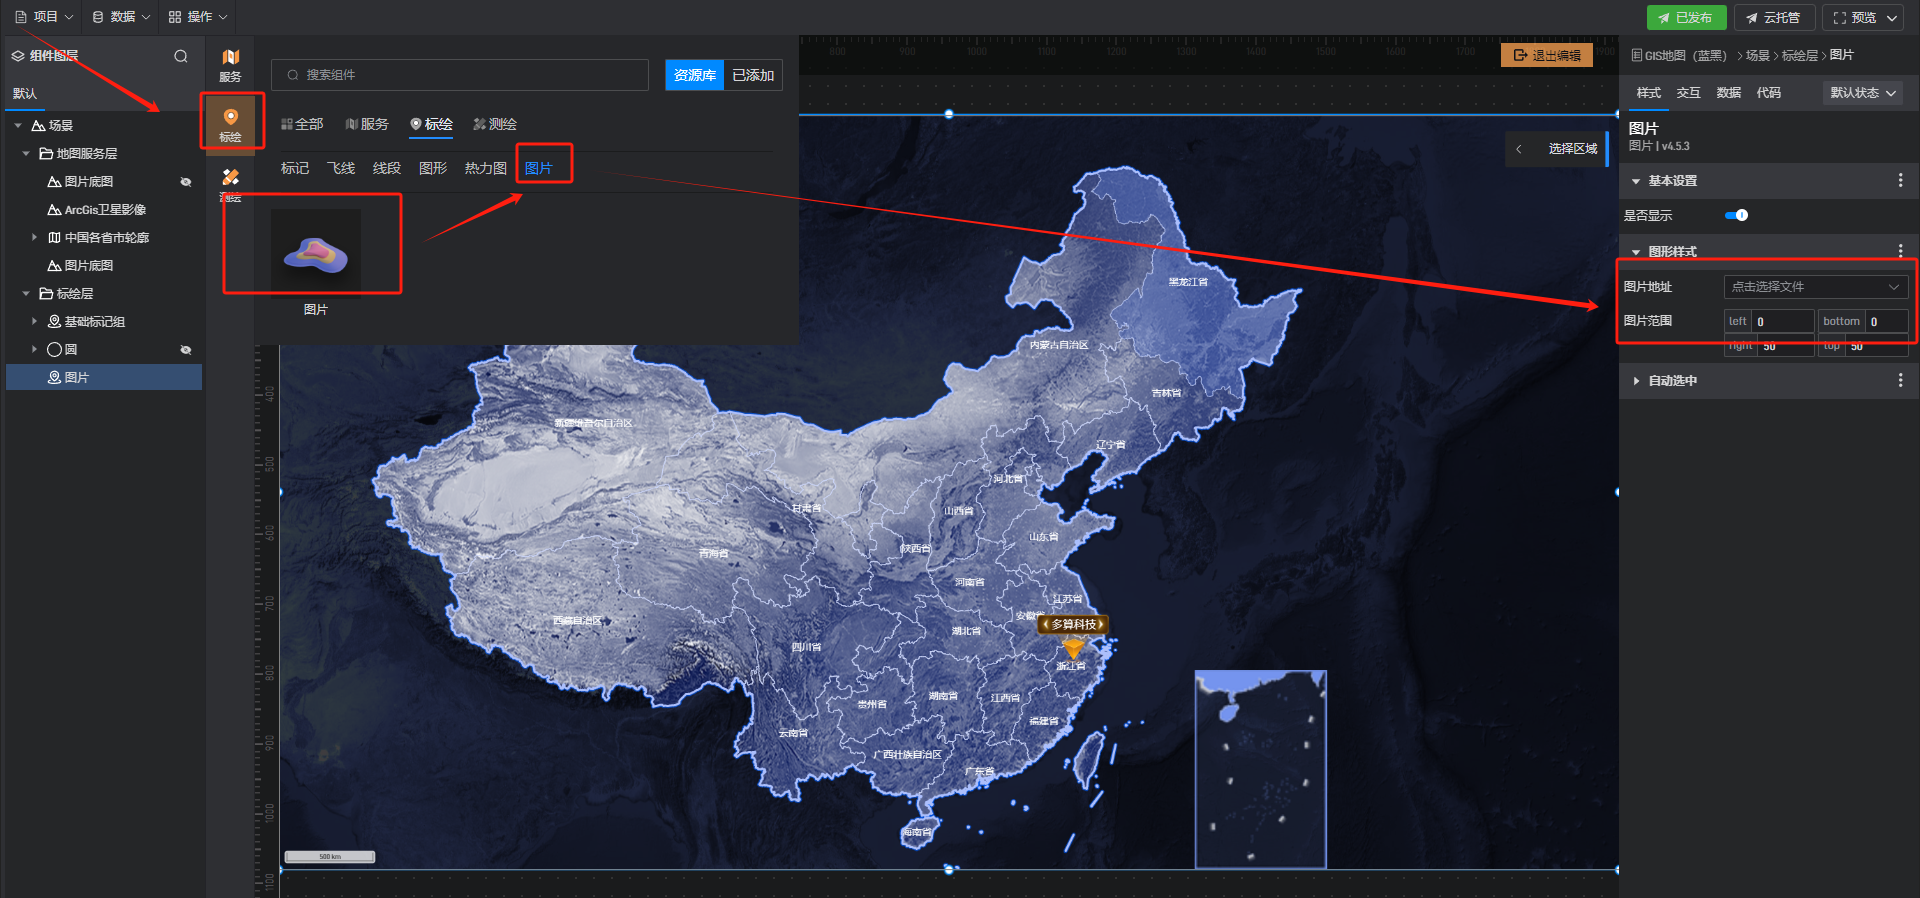Toggle visibility of first 图片底图 layer

coord(186,181)
